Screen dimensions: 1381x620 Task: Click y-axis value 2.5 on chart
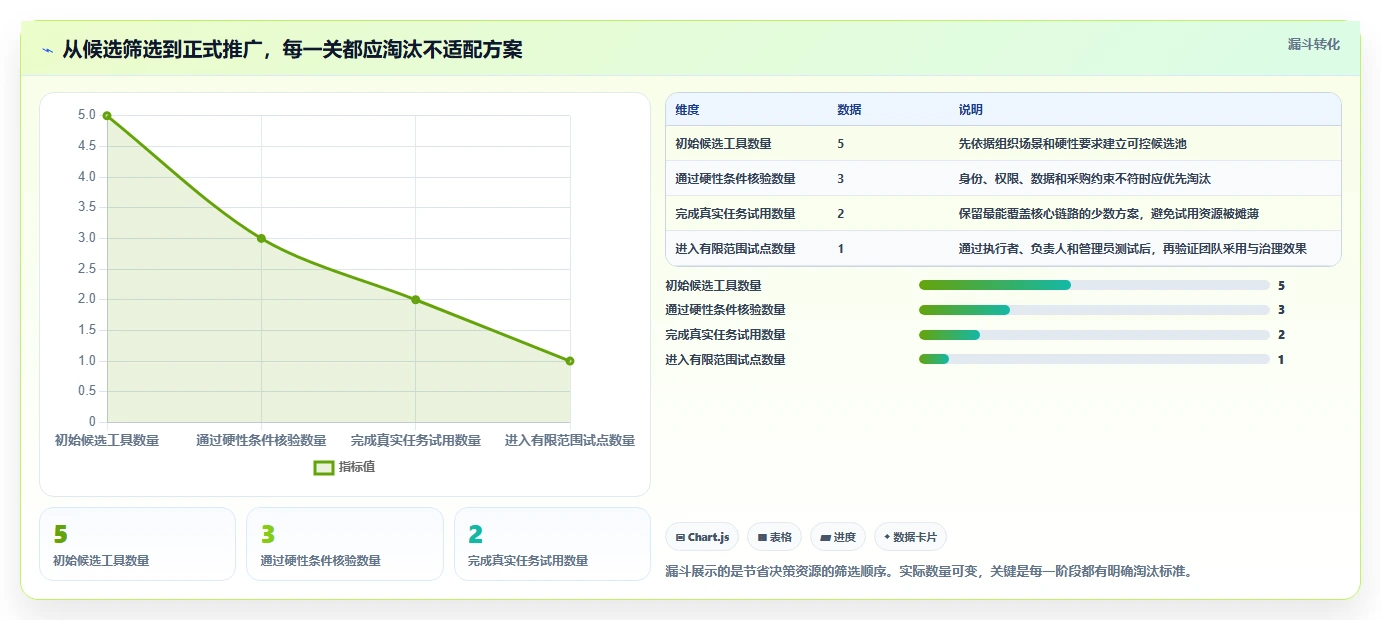click(x=86, y=268)
